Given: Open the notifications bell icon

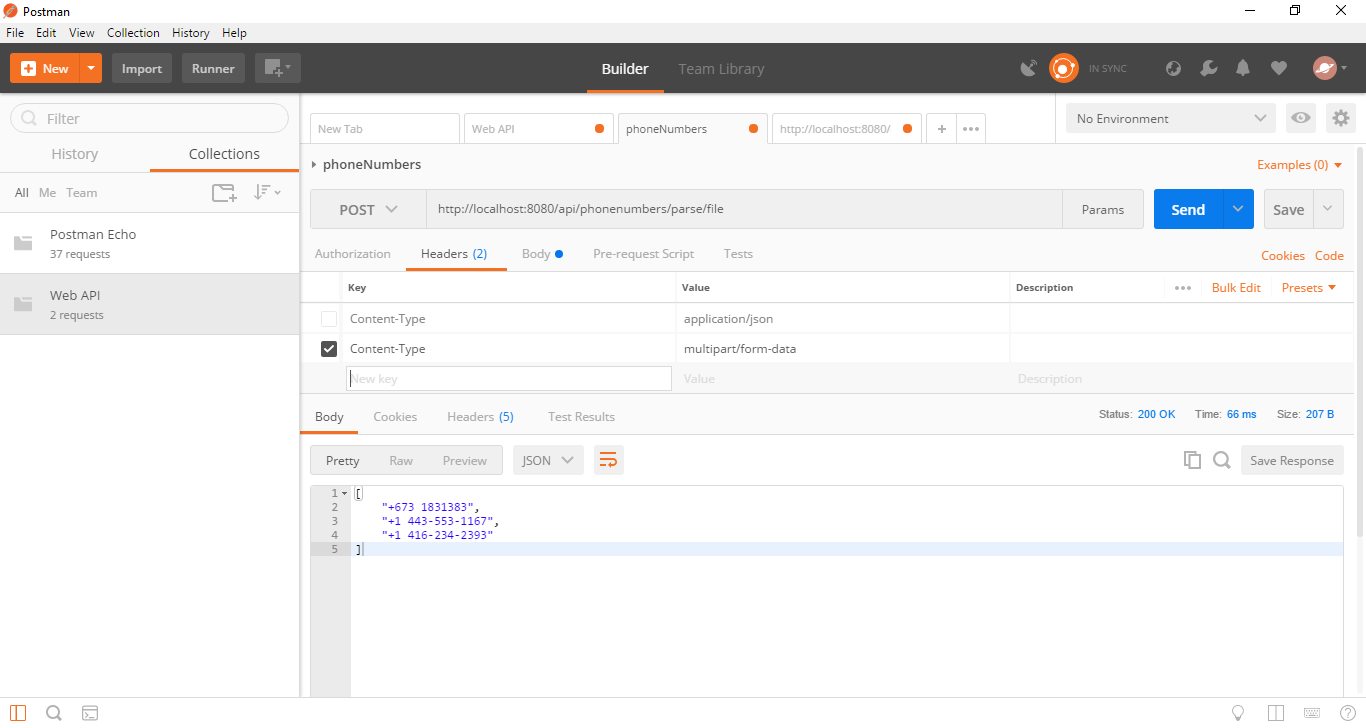Looking at the screenshot, I should (x=1243, y=68).
